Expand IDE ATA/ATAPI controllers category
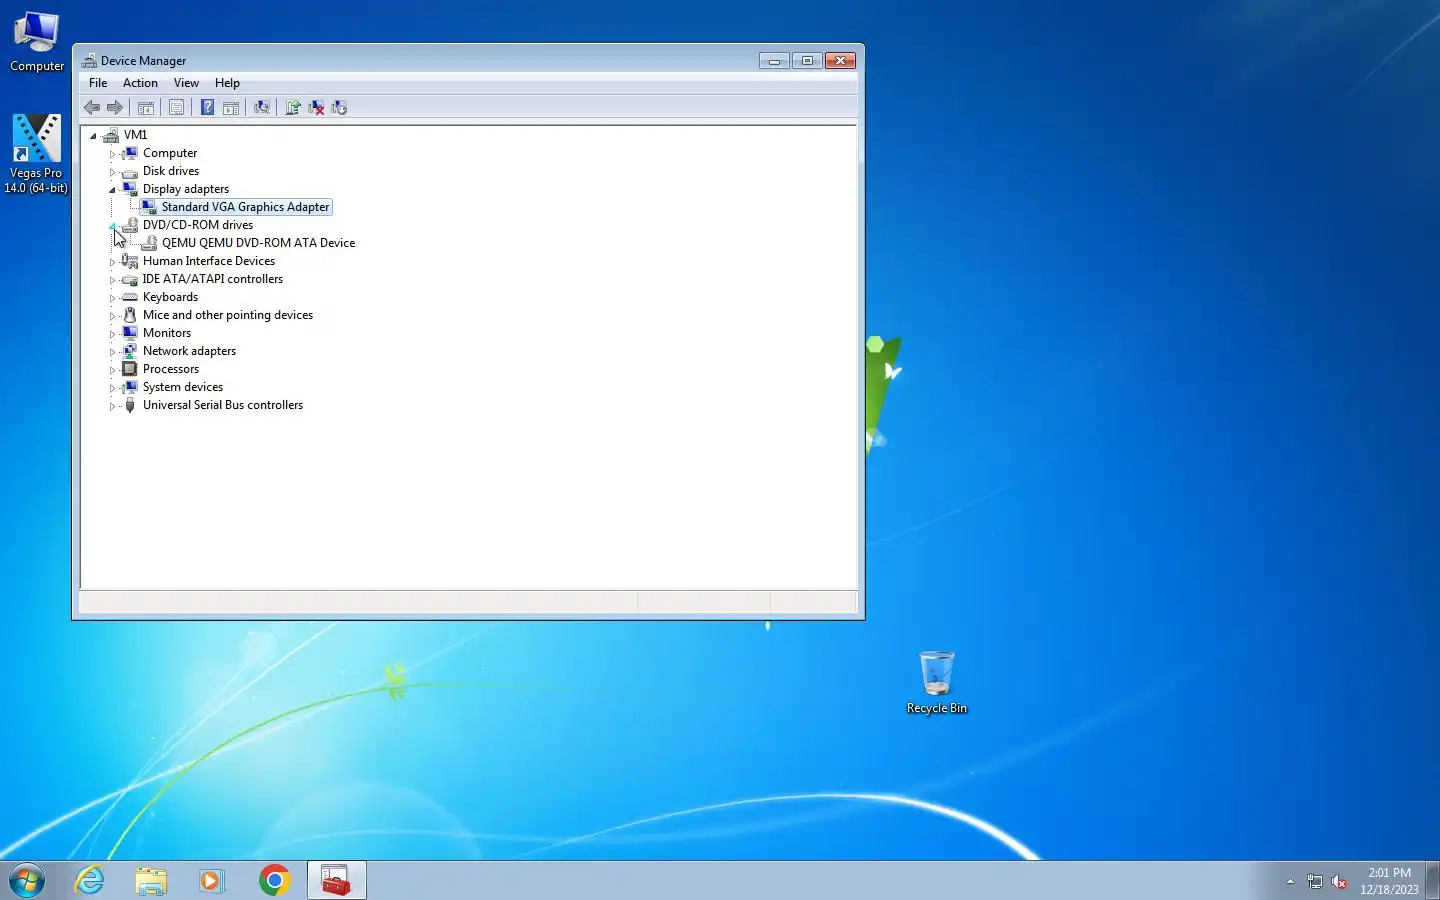Screen dimensions: 1440x900 [112, 280]
